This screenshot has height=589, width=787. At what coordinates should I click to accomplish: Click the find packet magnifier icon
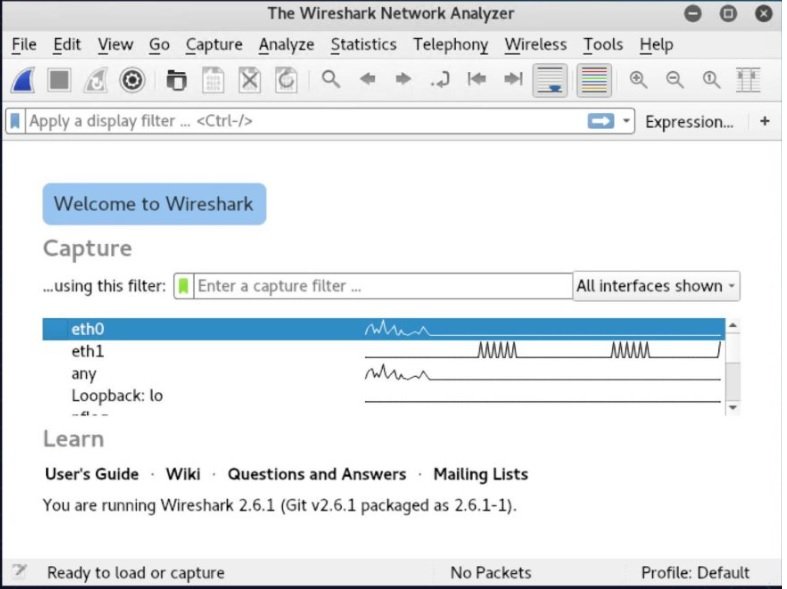331,80
